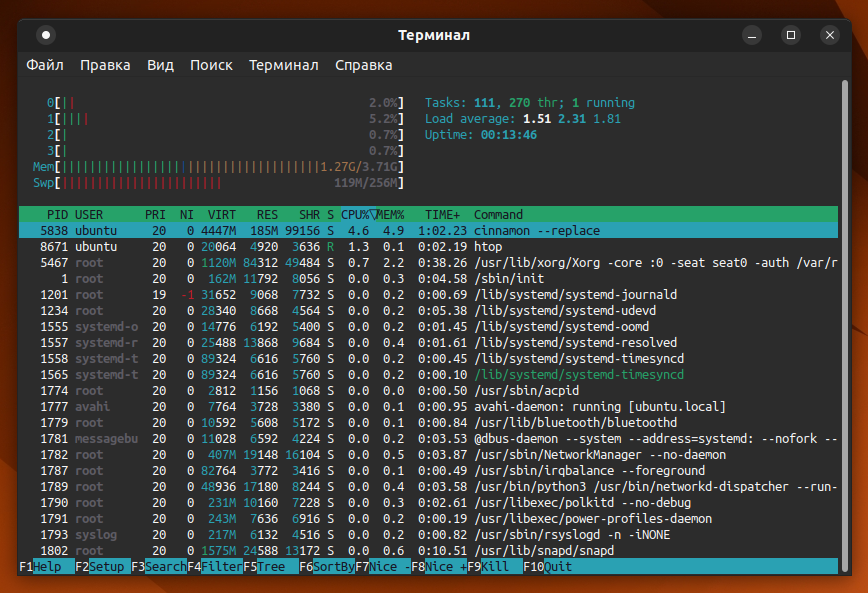868x593 pixels.
Task: Sort by VIRT column header
Action: [221, 214]
